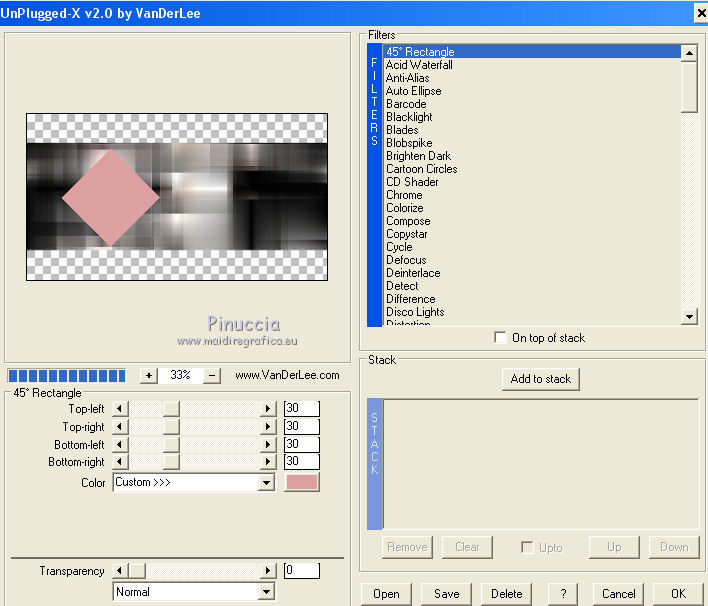
Task: Toggle the Upto checkbox
Action: 526,547
